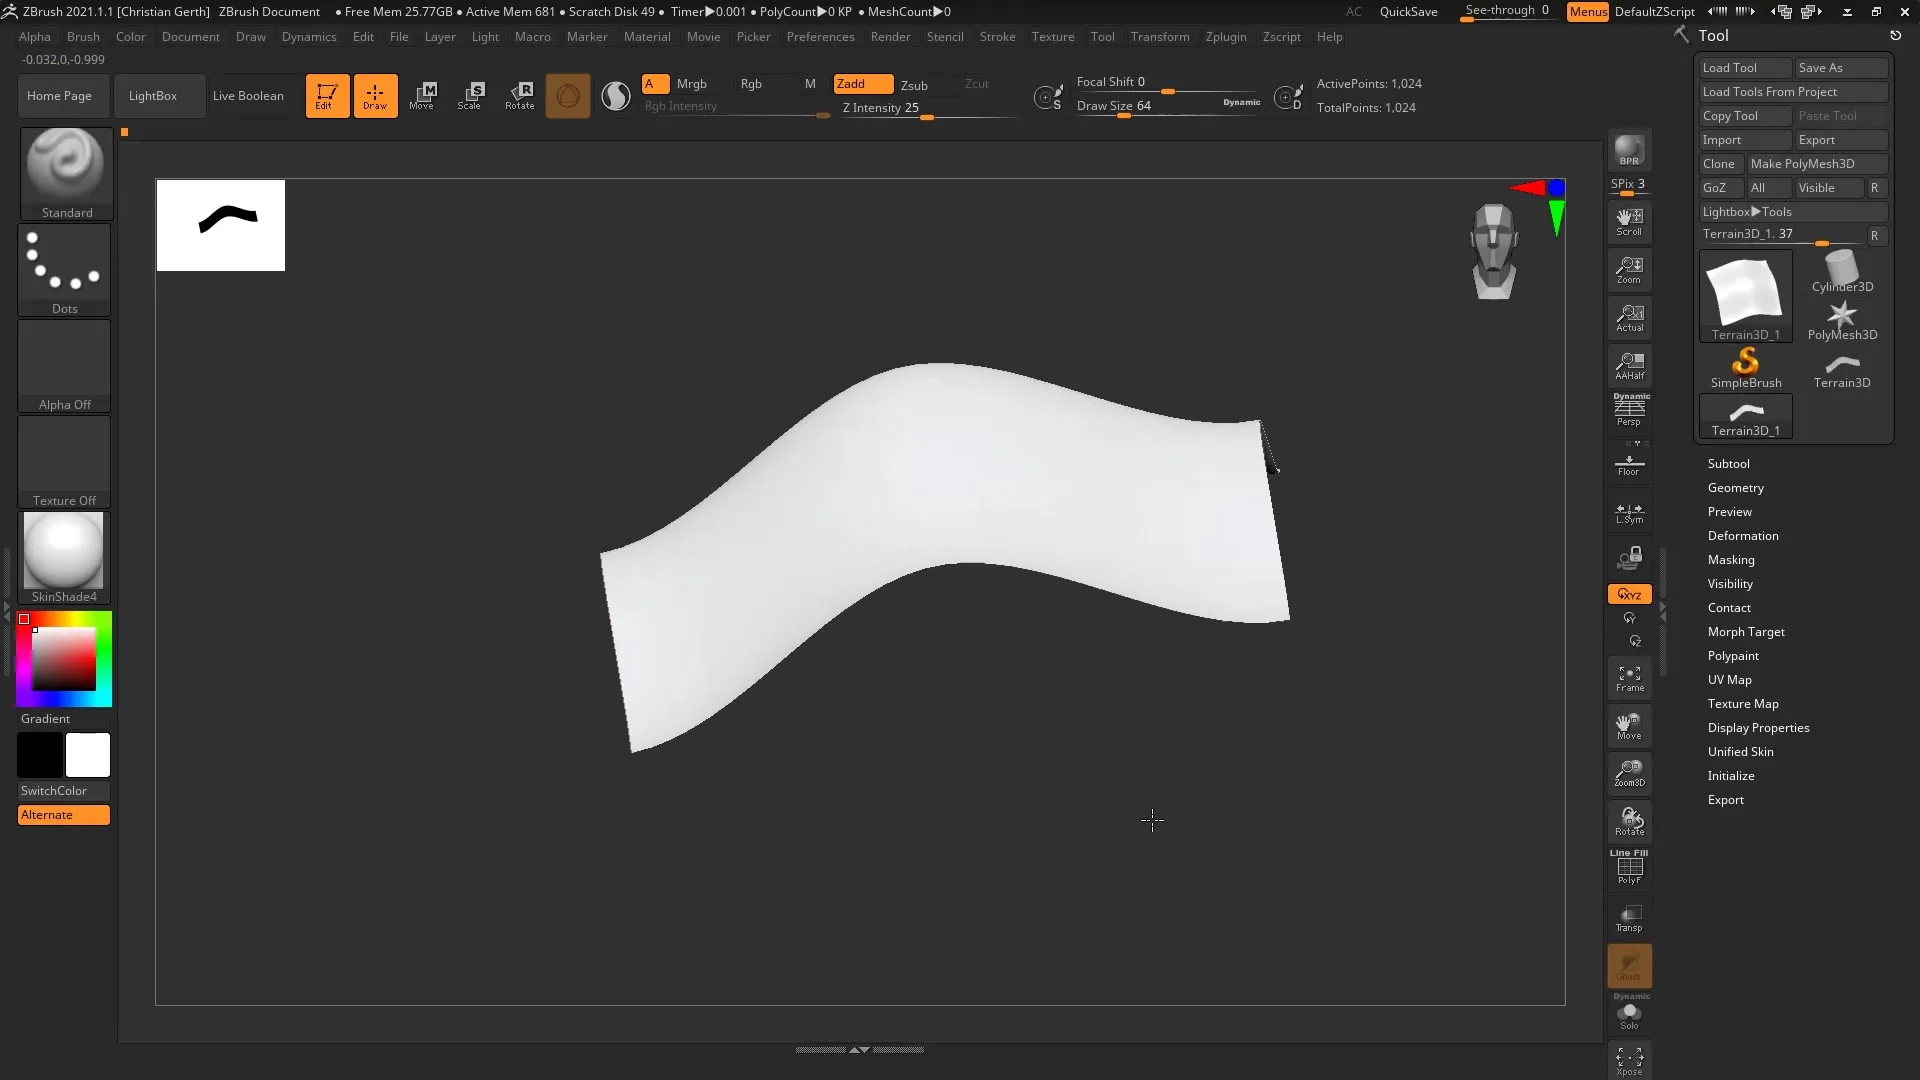Select the Cylinder3D tool thumbnail
1920x1080 pixels.
1842,272
